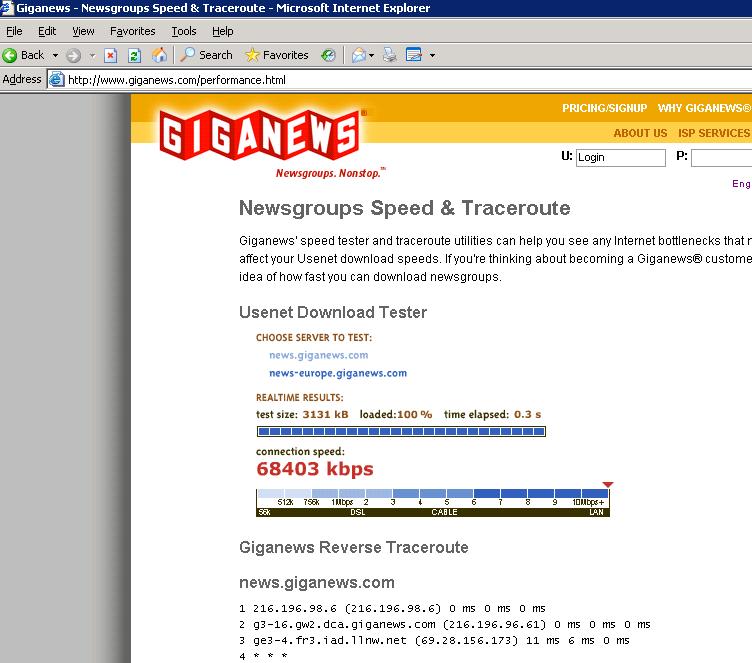Click the ABOUT US navigation link
Viewport: 752px width, 663px height.
tap(640, 133)
